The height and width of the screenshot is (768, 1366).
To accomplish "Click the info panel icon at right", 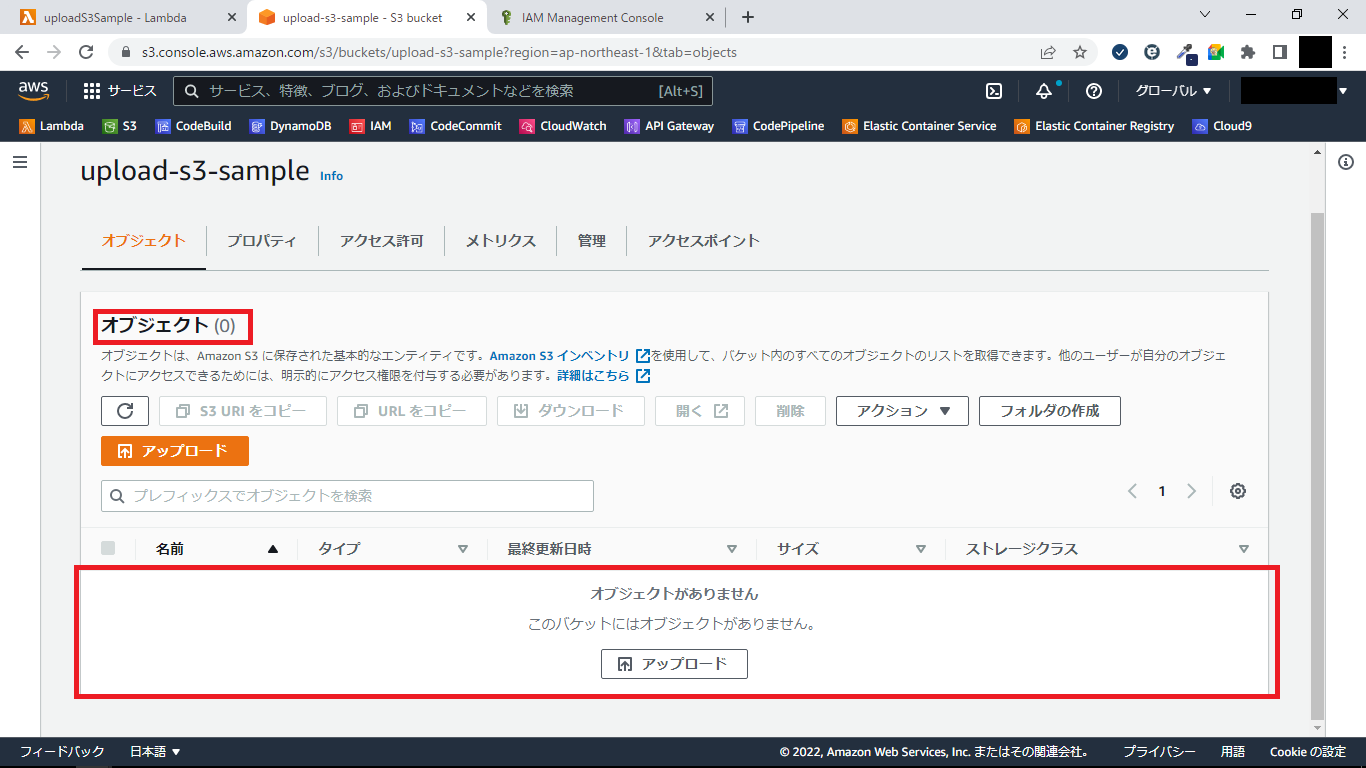I will 1346,162.
